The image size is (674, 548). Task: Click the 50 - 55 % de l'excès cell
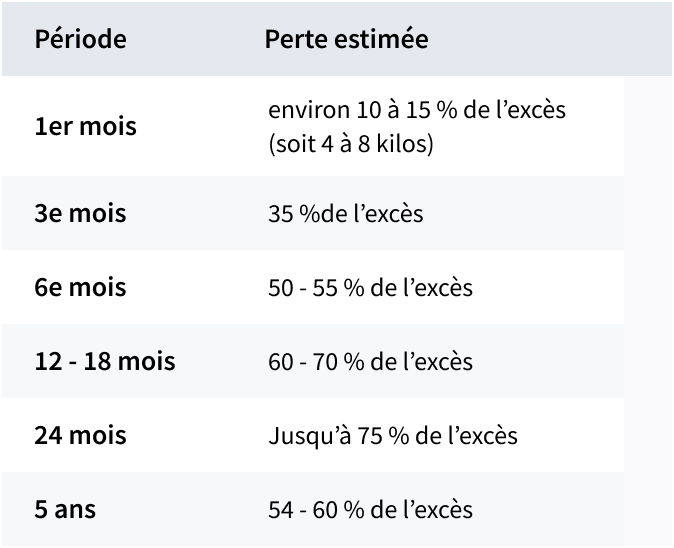(x=371, y=287)
